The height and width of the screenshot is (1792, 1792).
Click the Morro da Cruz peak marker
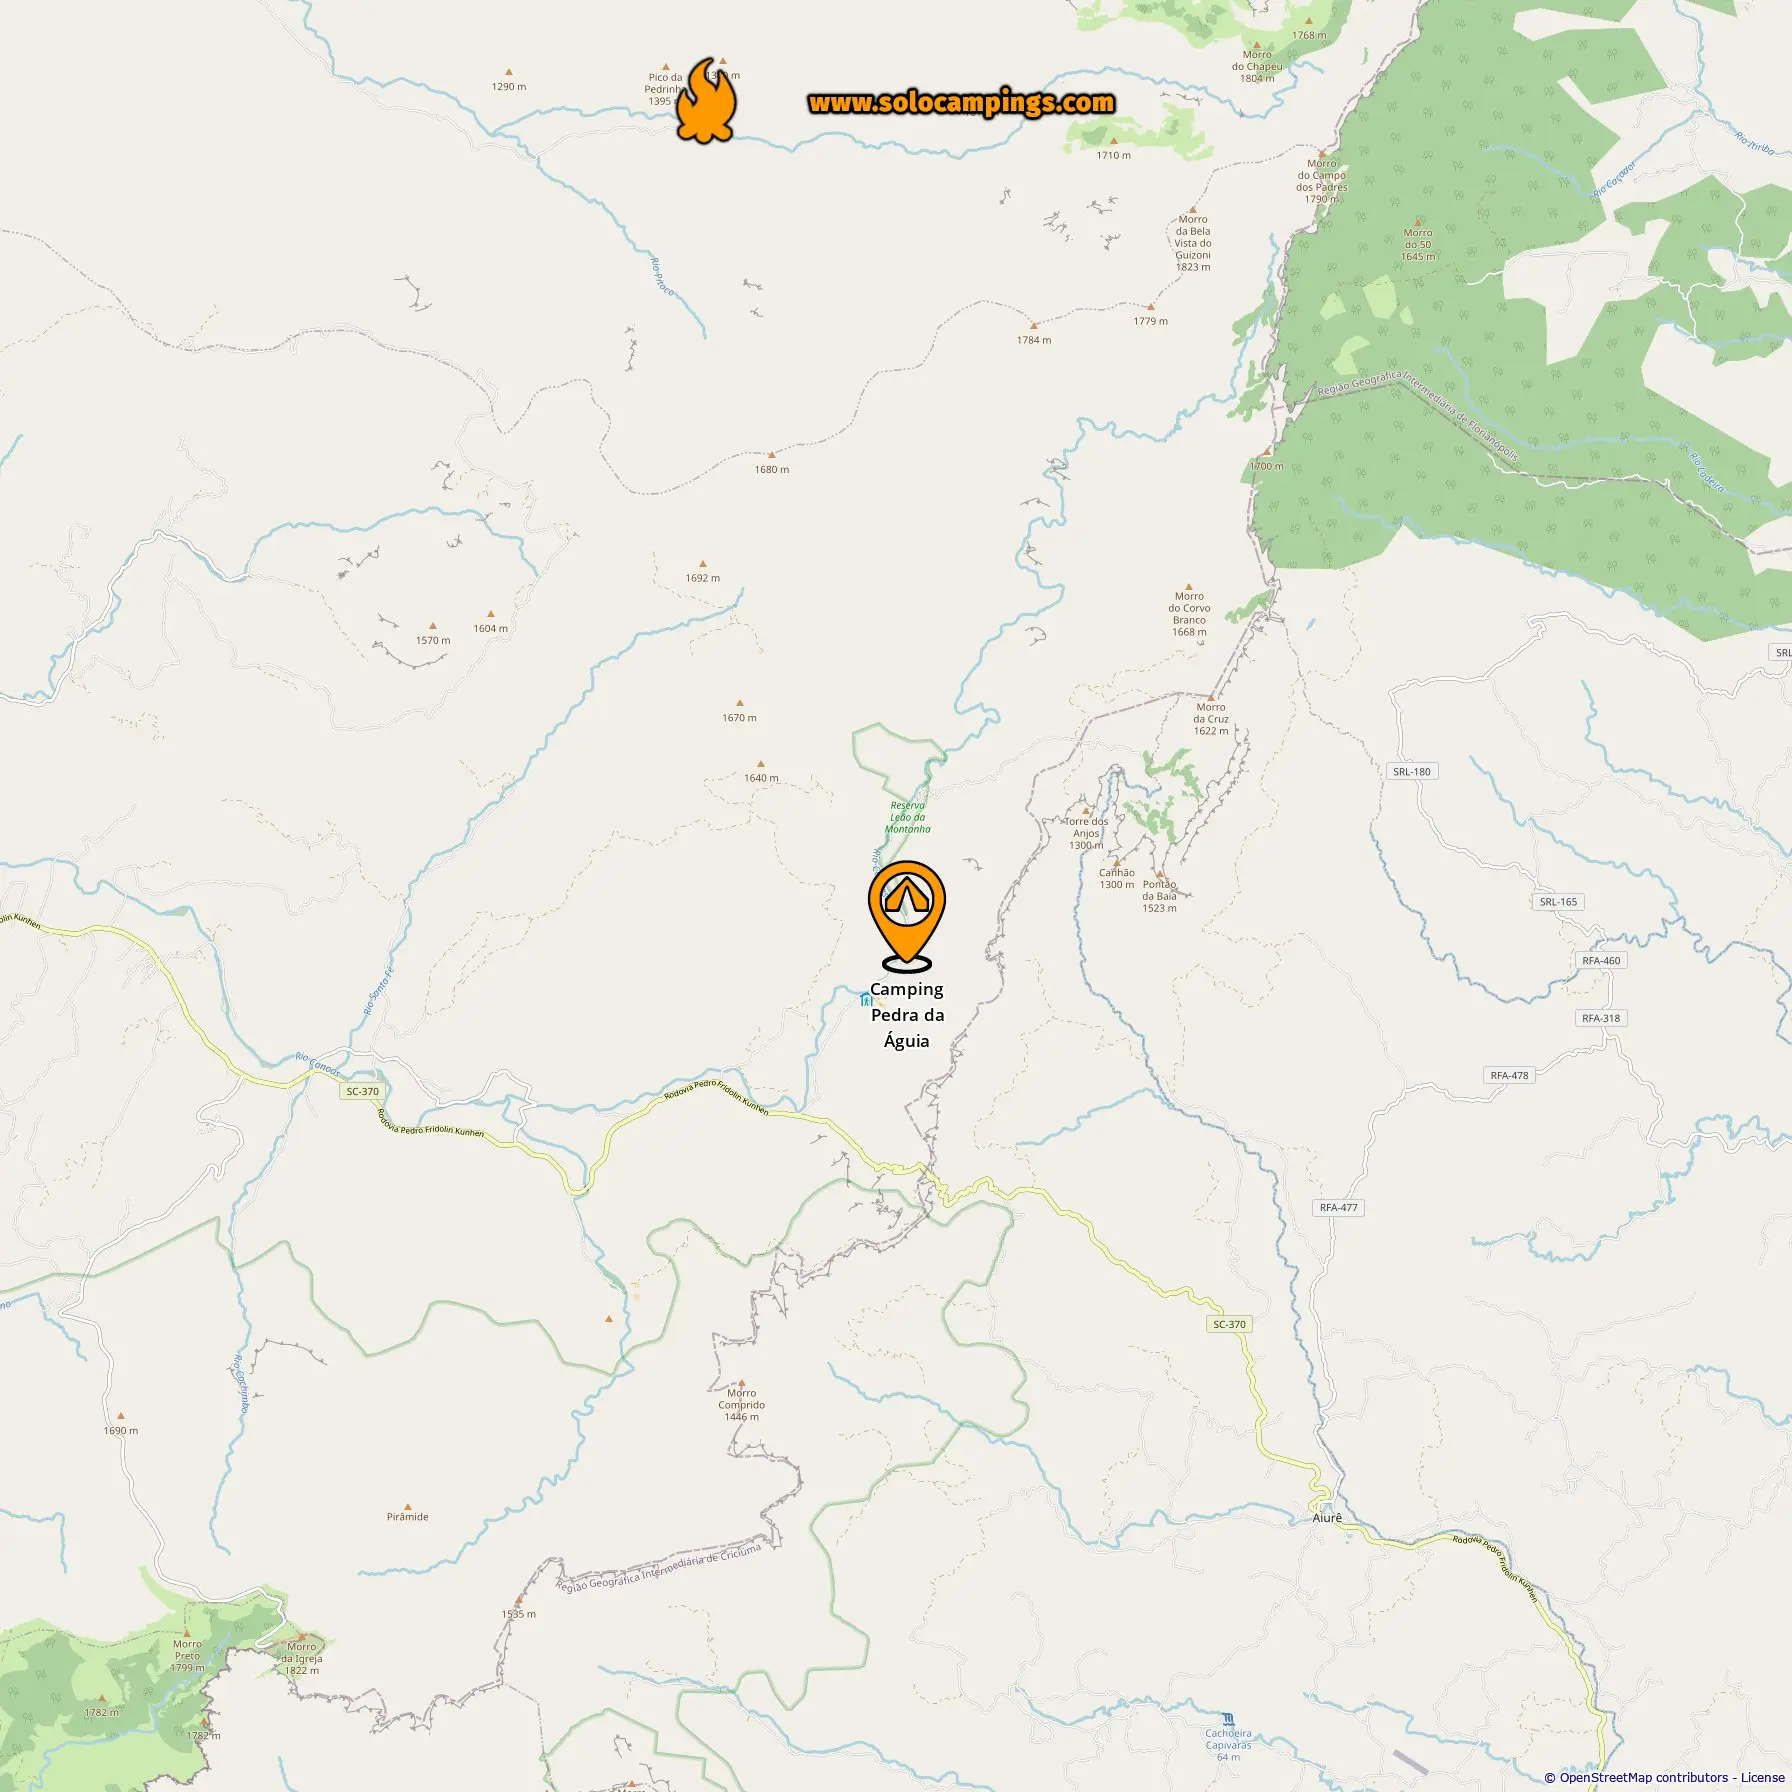pyautogui.click(x=1211, y=696)
